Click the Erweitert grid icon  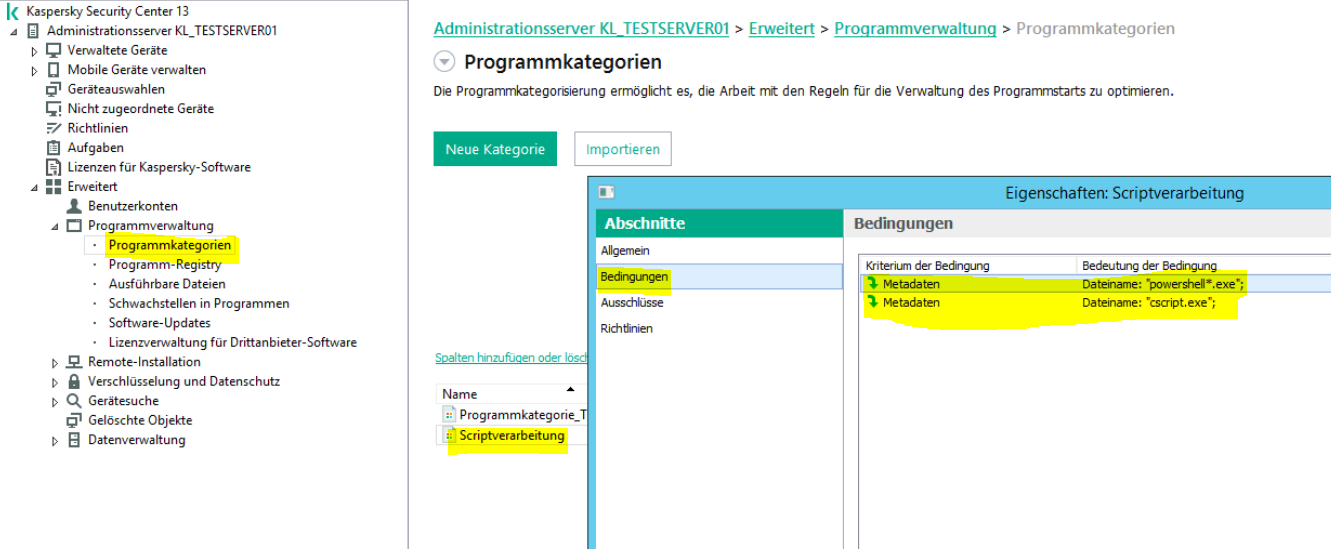tap(54, 187)
